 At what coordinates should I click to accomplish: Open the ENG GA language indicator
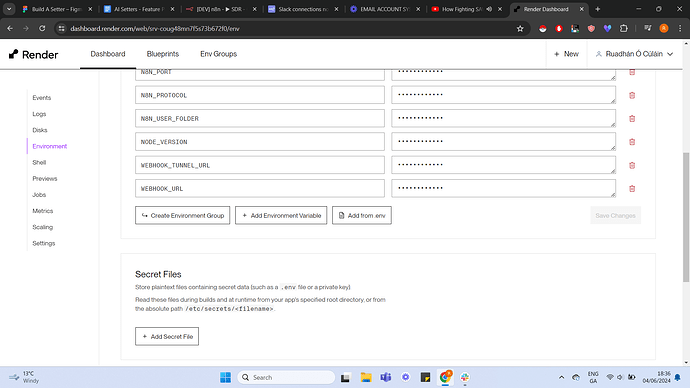[x=593, y=377]
